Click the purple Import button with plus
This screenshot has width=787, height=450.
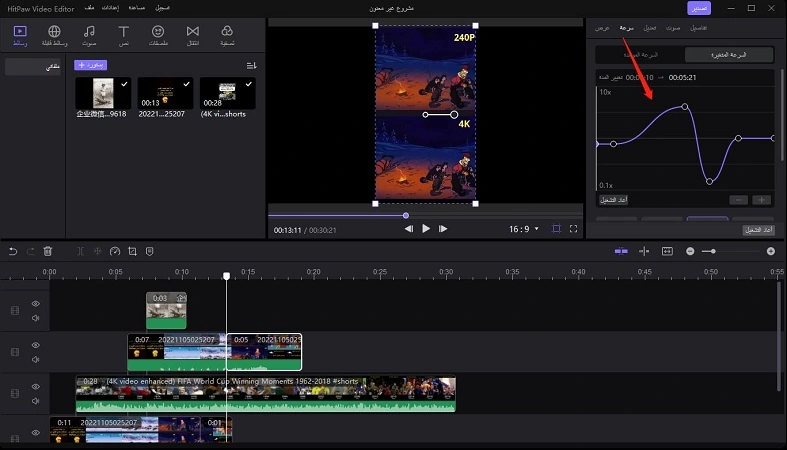pos(90,65)
